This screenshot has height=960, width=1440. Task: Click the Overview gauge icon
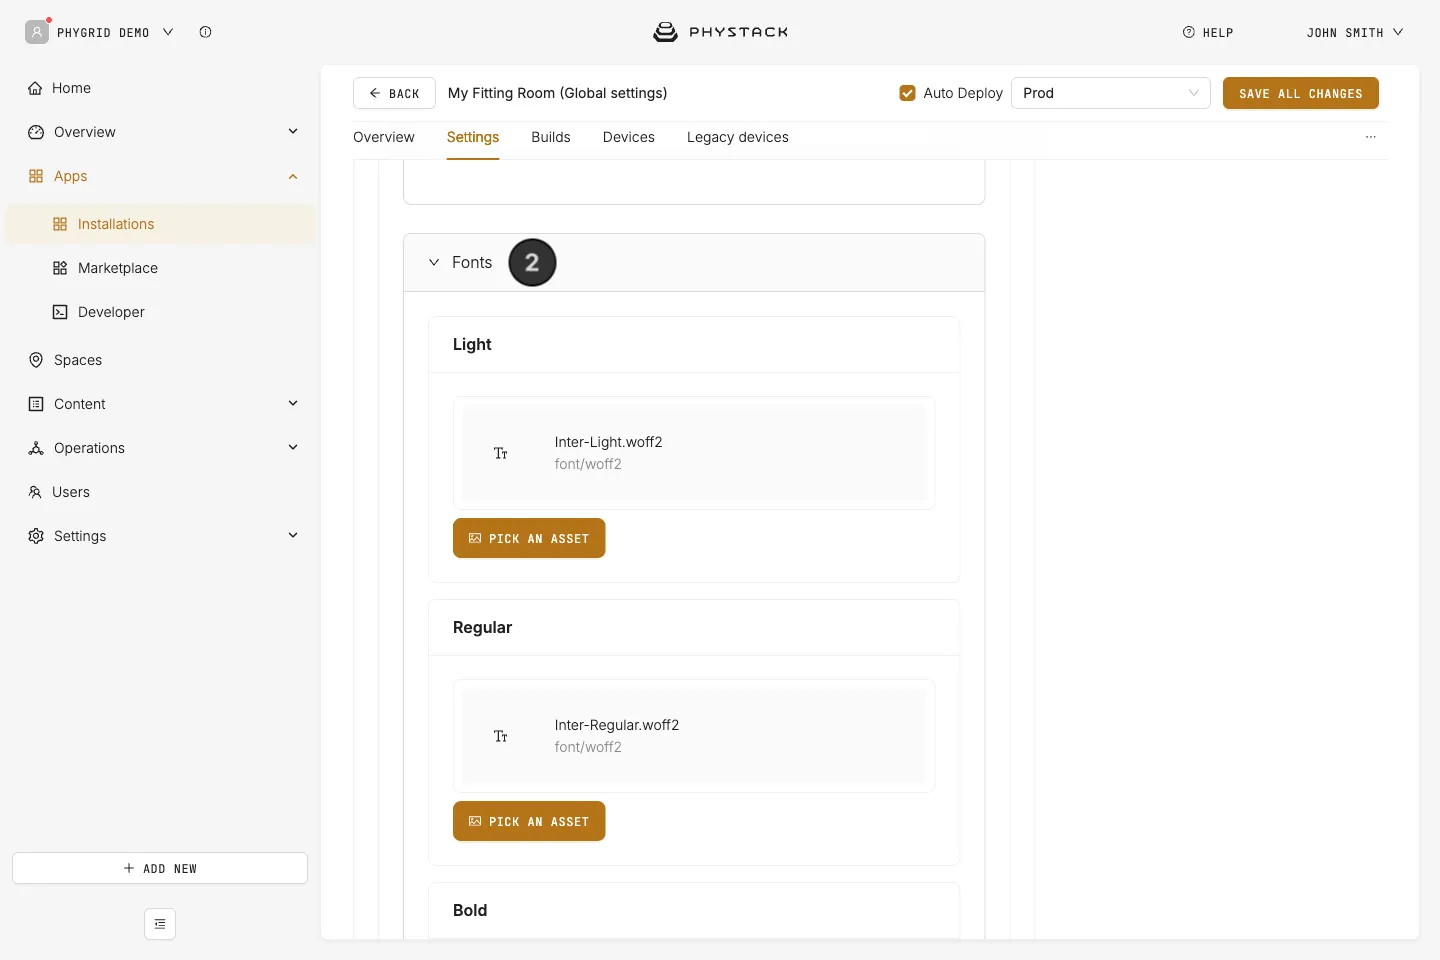36,132
